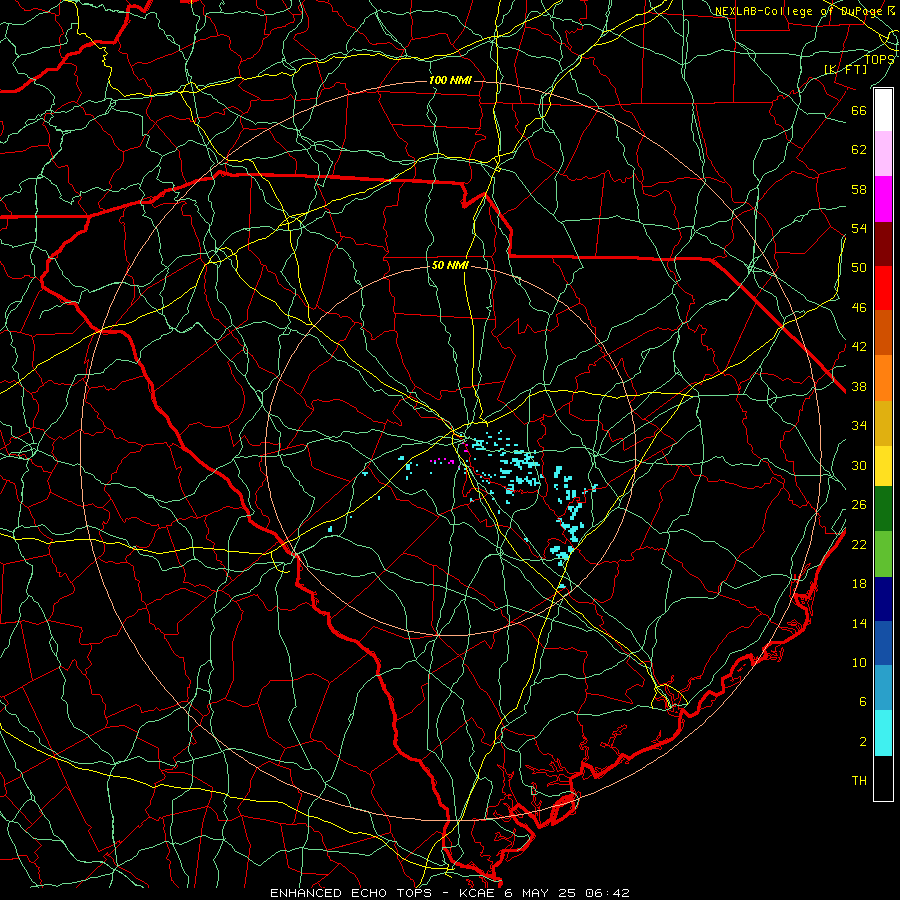Click the 'TOPS' legend title
900x900 pixels.
click(x=879, y=59)
